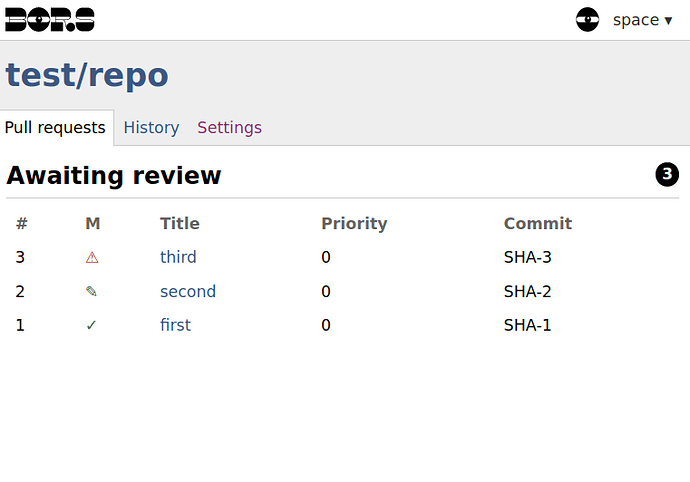Image resolution: width=690 pixels, height=482 pixels.
Task: Click the BORS logo in header
Action: [x=50, y=20]
